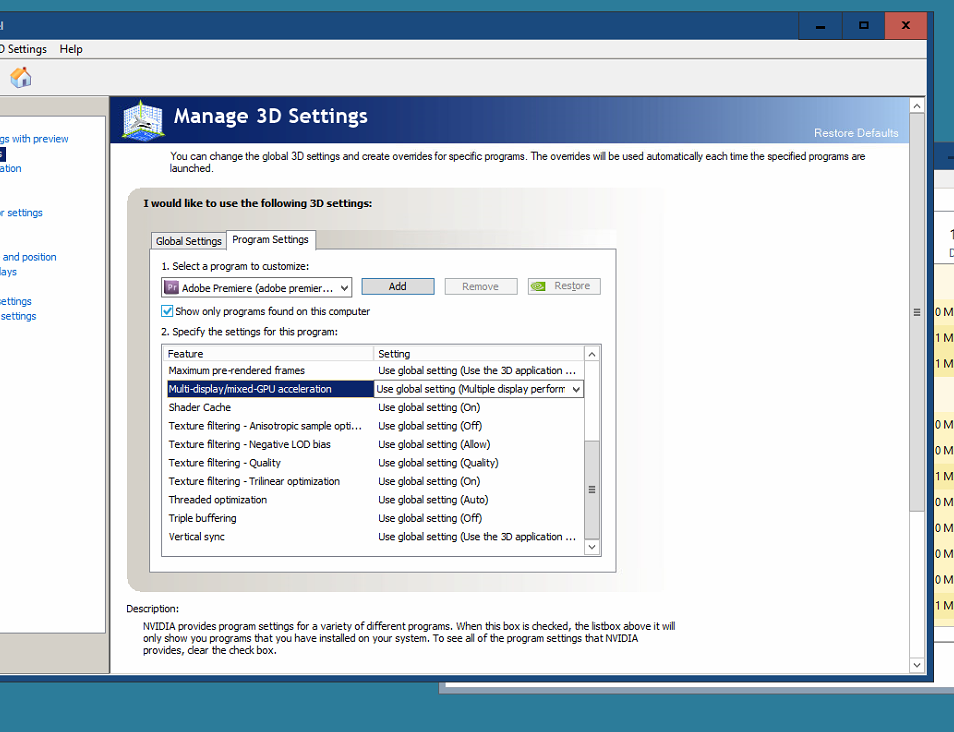Click the Triple buffering setting value (Off)
Screen dimensions: 954x732
click(x=430, y=518)
